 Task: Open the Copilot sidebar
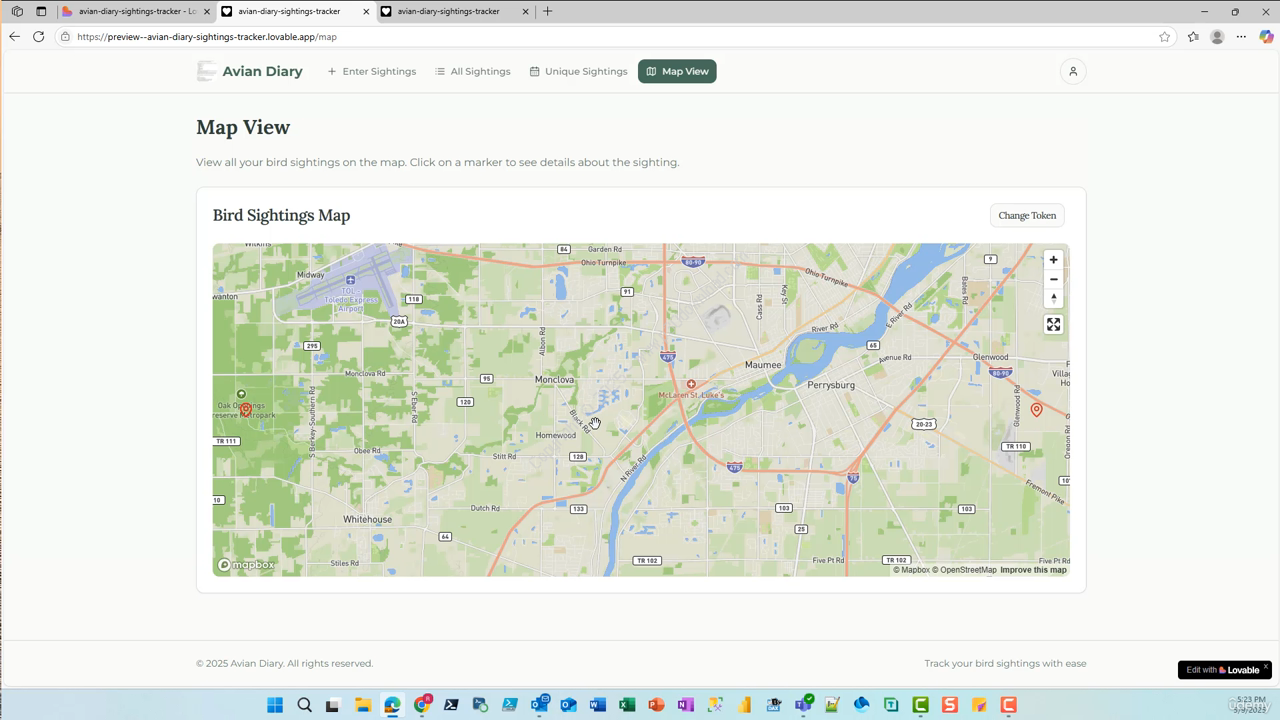(1266, 37)
